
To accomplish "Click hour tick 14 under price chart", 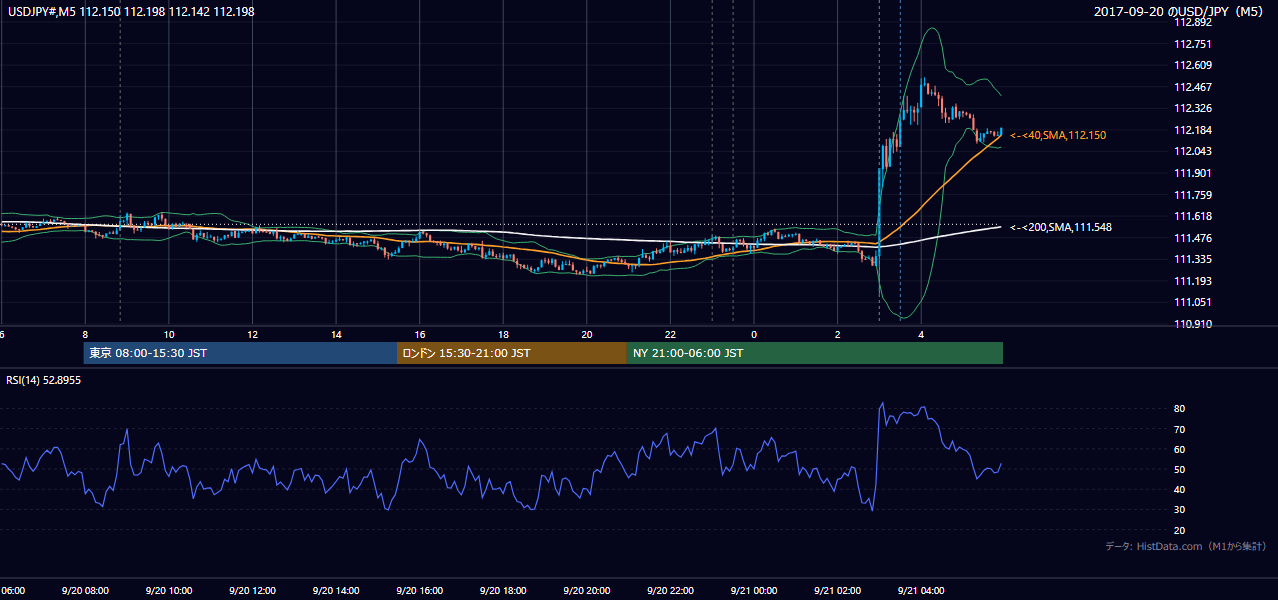I will click(x=337, y=334).
